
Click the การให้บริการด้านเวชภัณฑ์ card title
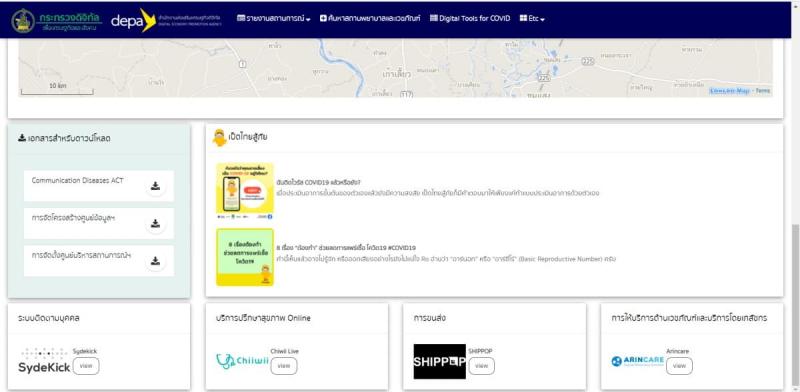coord(689,318)
